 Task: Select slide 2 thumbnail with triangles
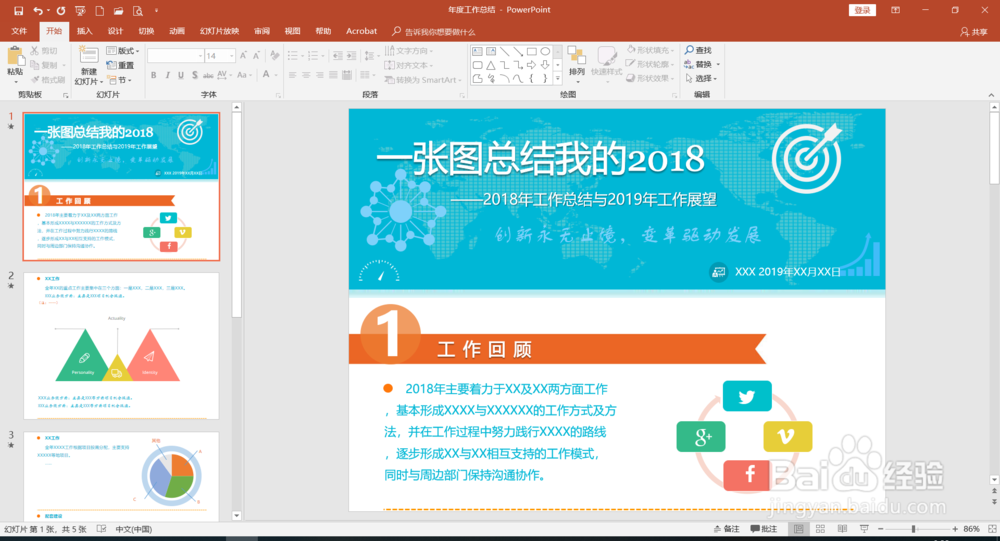tap(121, 346)
